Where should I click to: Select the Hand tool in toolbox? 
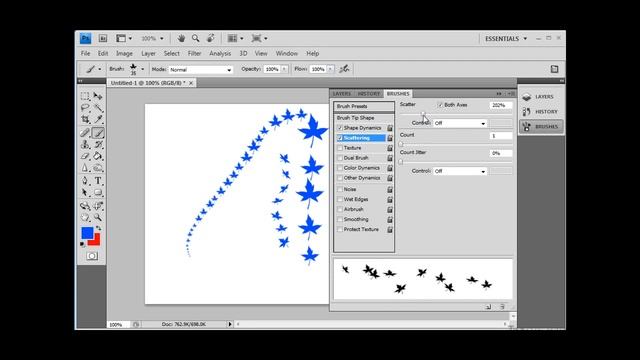point(85,218)
